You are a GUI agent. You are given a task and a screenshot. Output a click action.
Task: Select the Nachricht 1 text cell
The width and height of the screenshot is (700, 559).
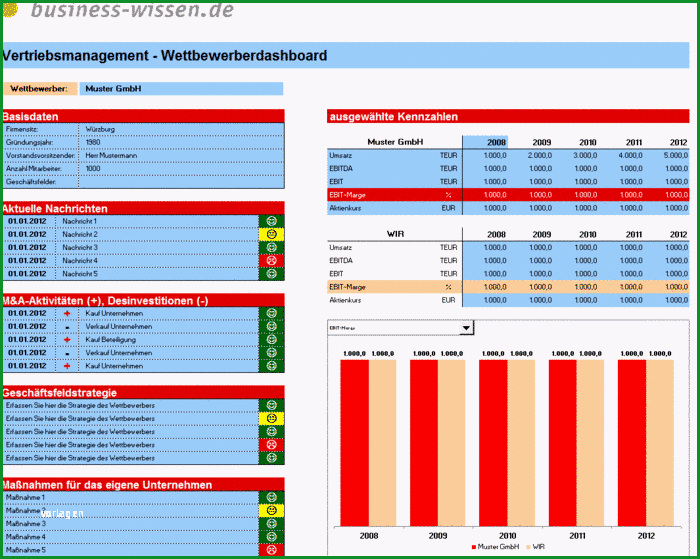click(157, 221)
